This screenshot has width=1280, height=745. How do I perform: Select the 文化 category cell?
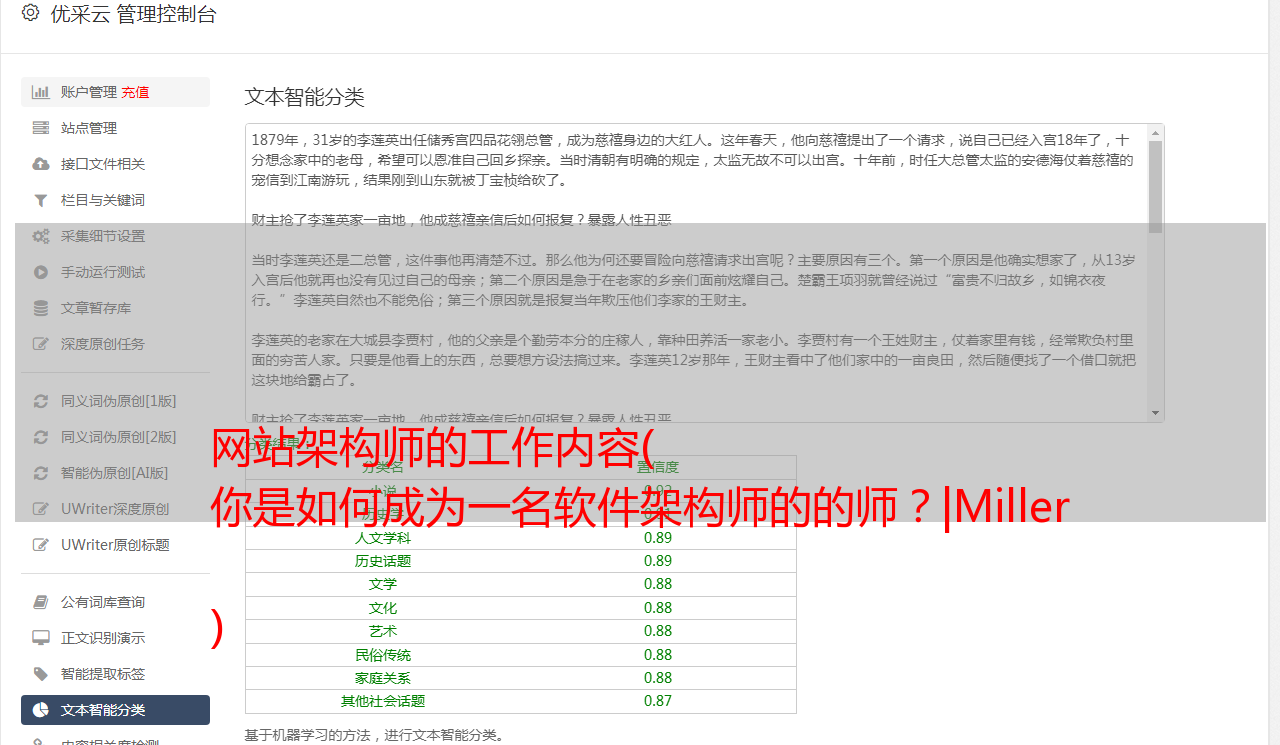[383, 608]
